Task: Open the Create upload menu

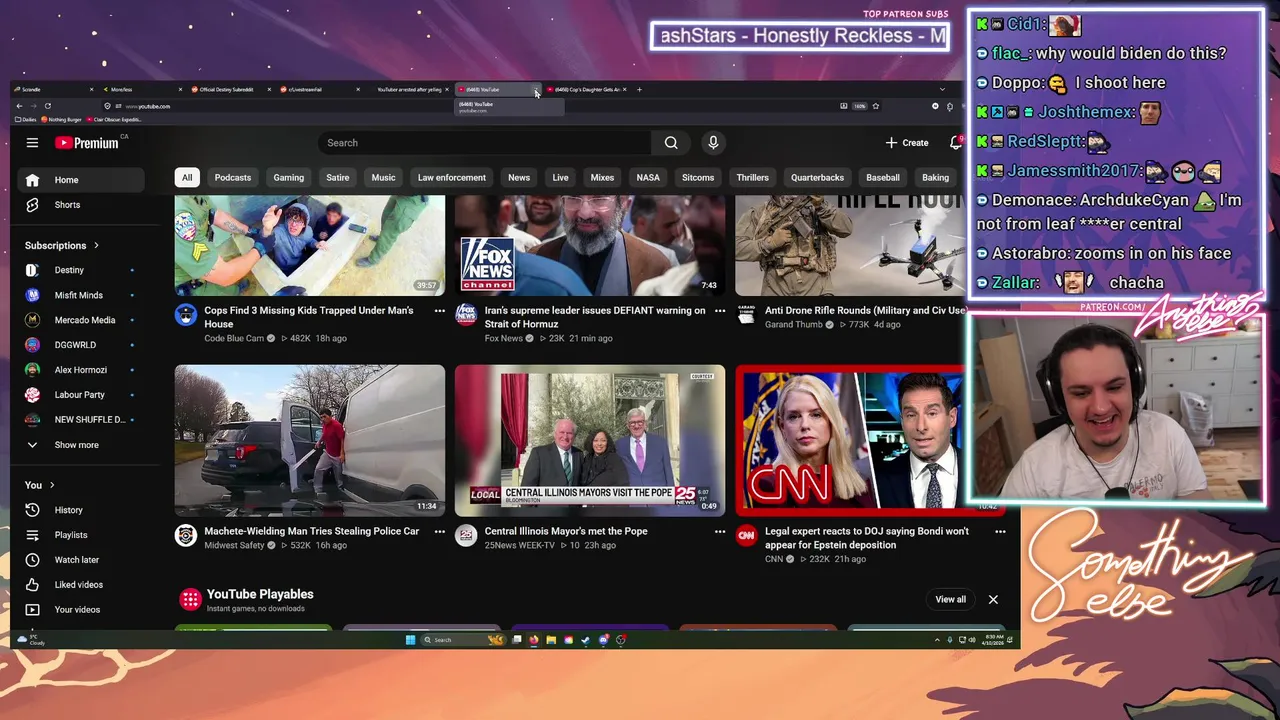Action: click(x=907, y=143)
